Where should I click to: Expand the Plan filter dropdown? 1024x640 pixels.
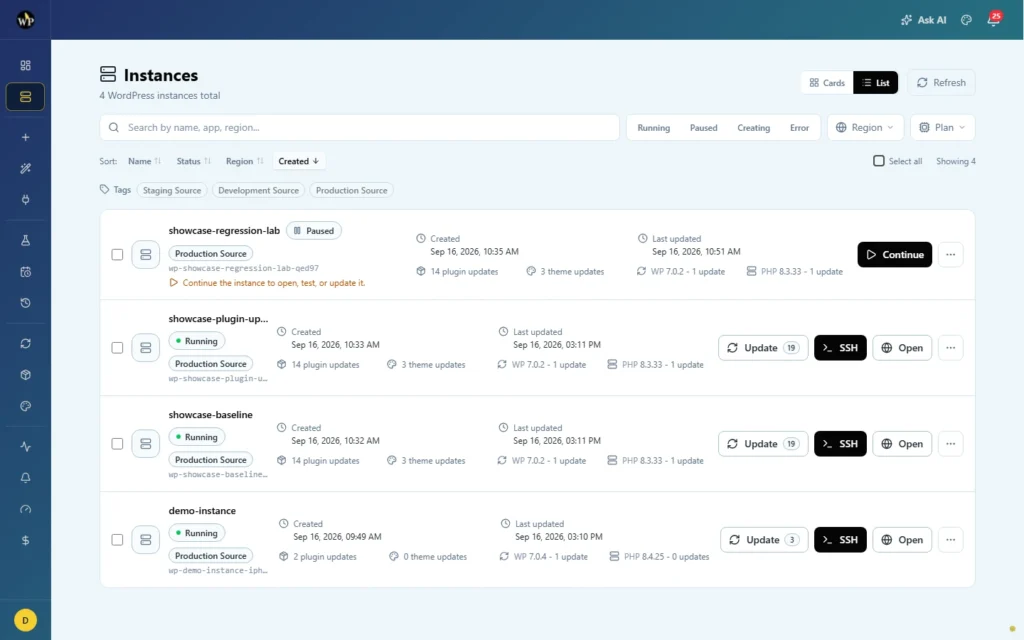(942, 127)
